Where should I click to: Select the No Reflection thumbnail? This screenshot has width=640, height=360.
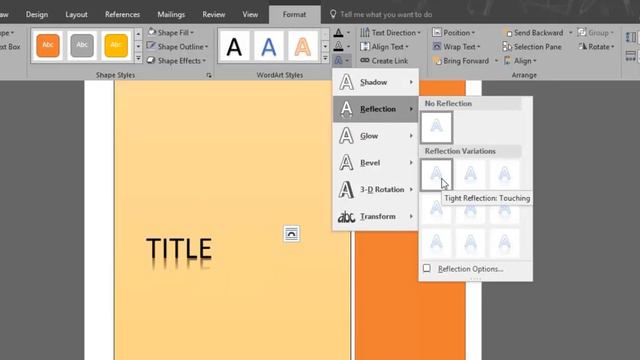tap(436, 127)
